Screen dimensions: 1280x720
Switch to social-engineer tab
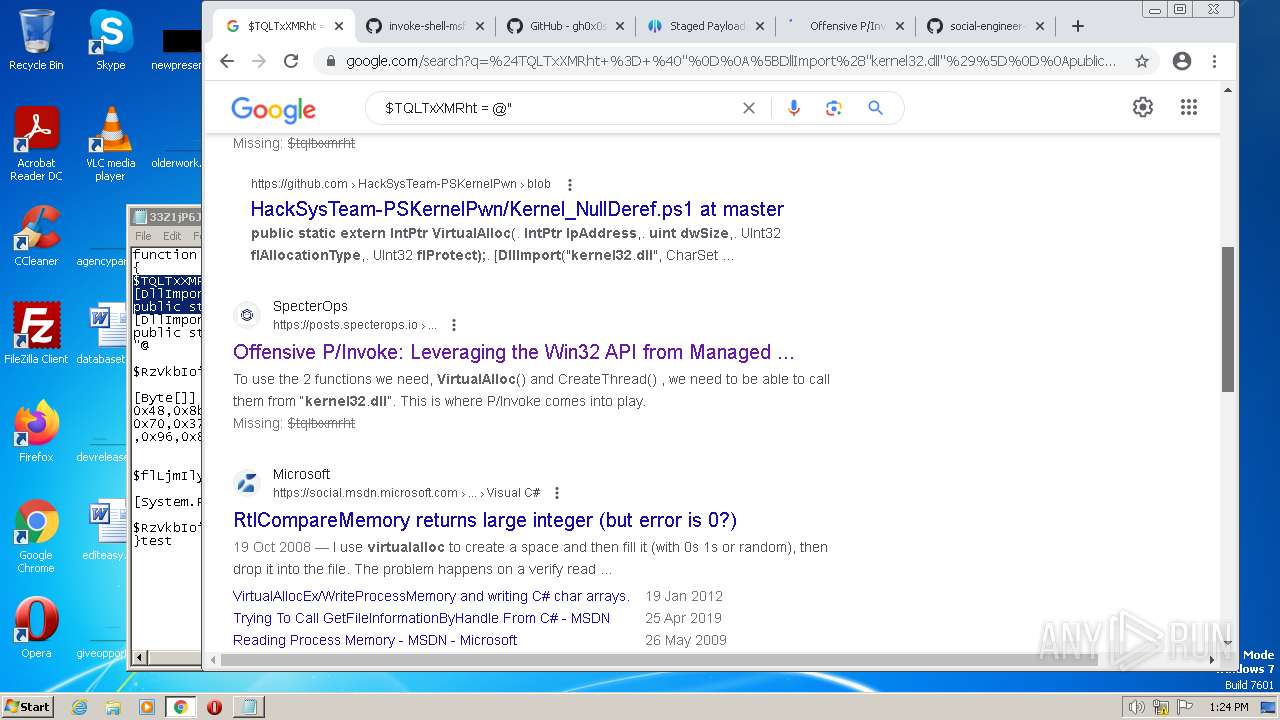coord(987,26)
